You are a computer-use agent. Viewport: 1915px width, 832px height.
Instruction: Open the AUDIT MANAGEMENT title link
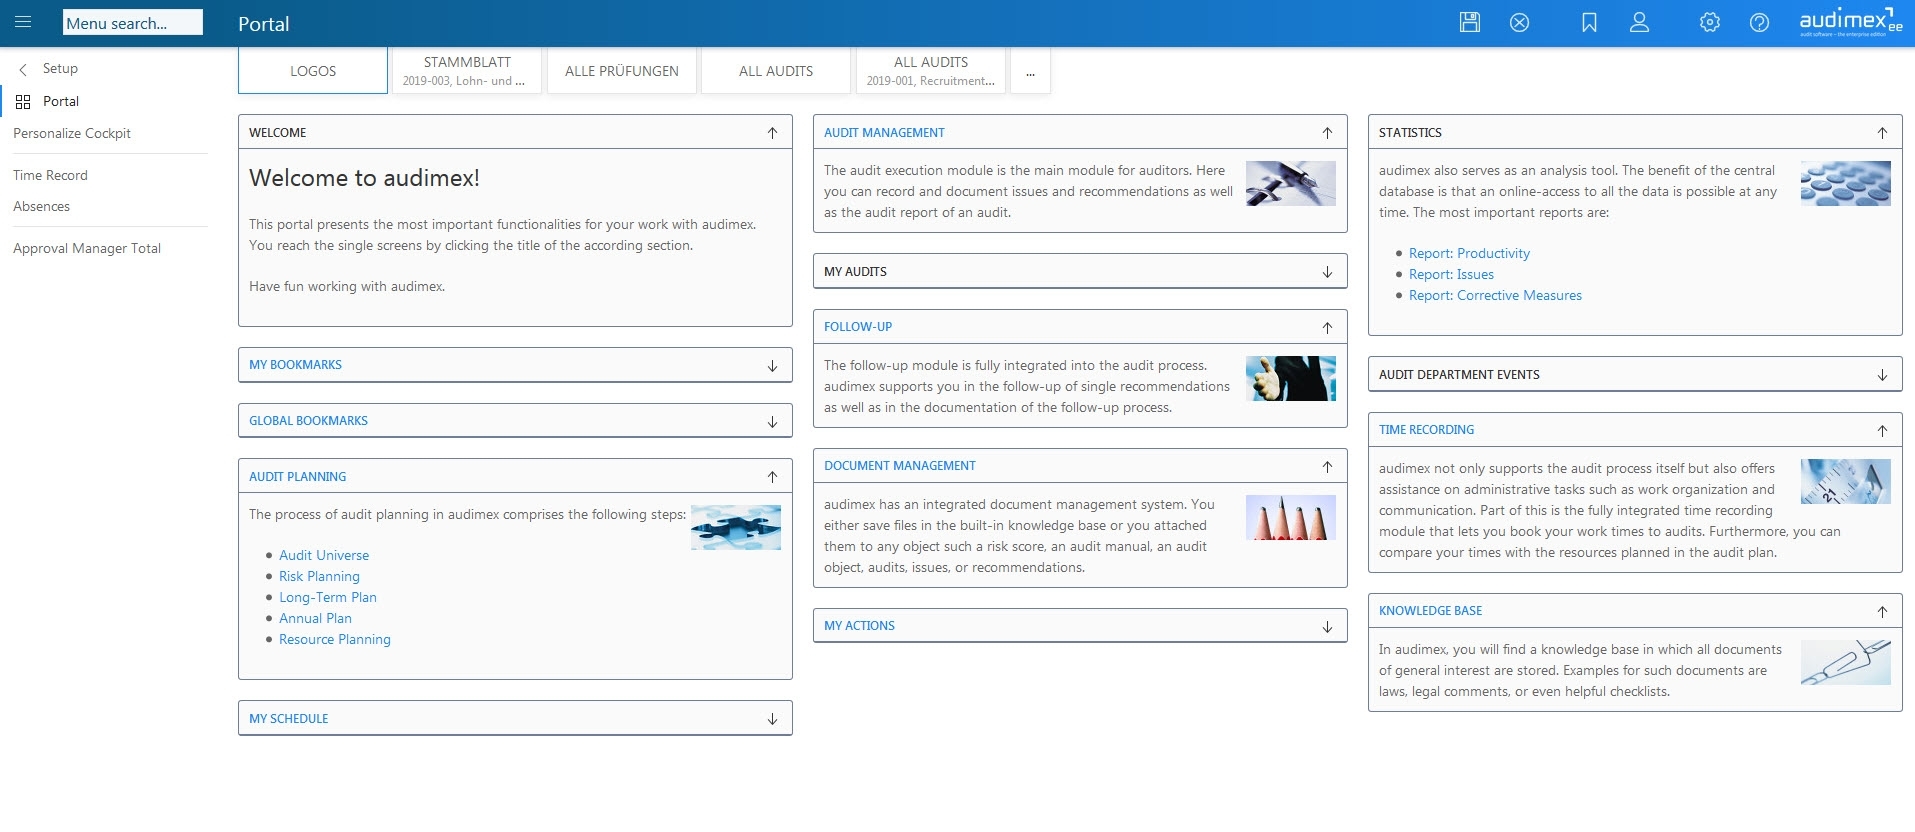(x=884, y=132)
